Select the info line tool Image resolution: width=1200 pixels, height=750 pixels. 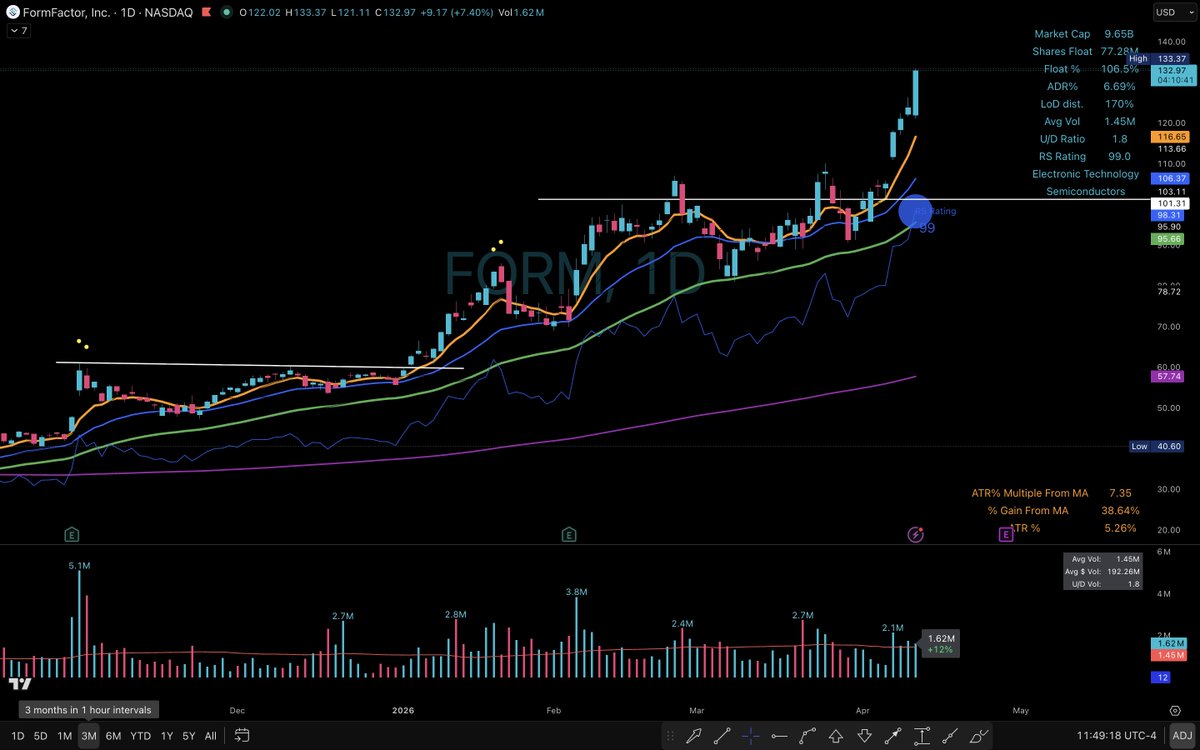[950, 736]
